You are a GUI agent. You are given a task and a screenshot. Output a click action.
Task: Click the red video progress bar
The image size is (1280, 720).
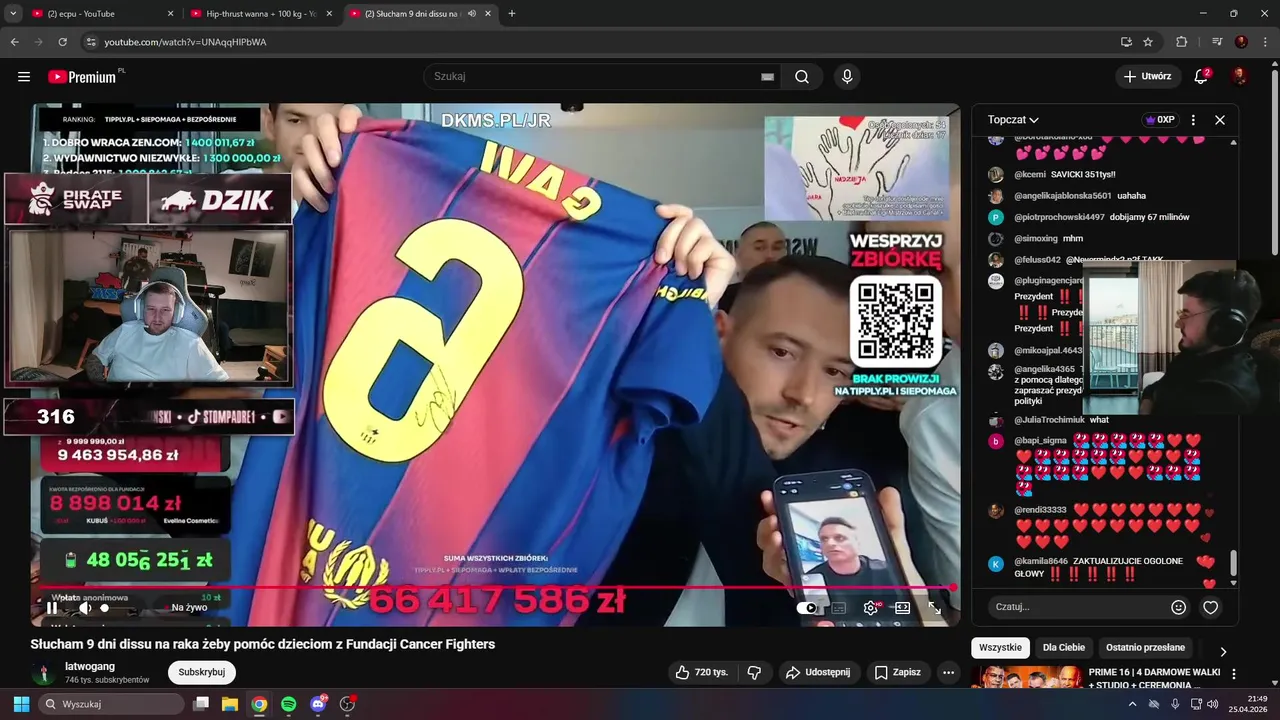click(x=495, y=587)
